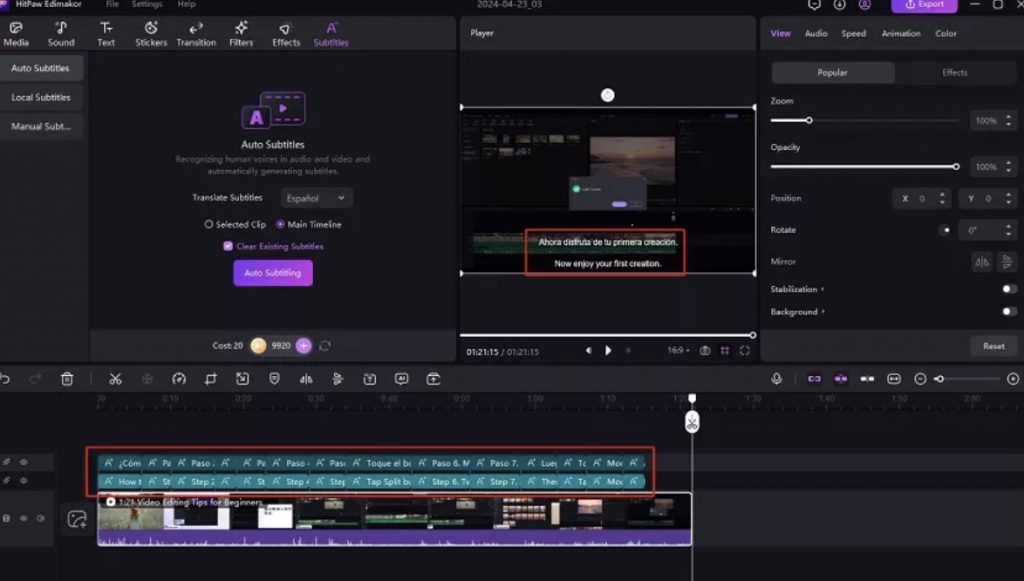Toggle the Background switch
The width and height of the screenshot is (1024, 581).
[1009, 312]
